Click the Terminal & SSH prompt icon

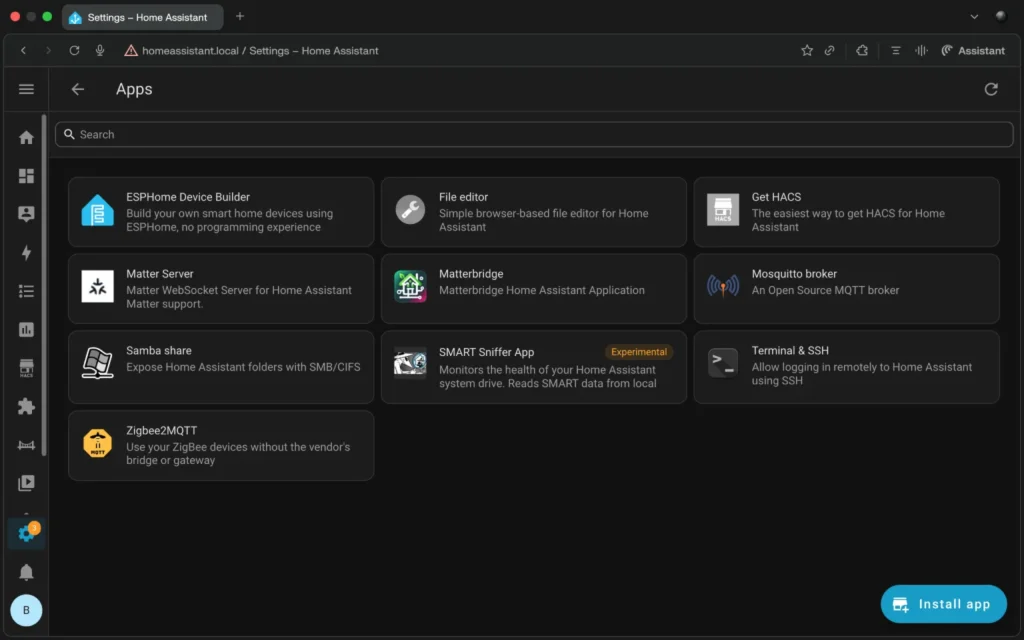coord(723,362)
